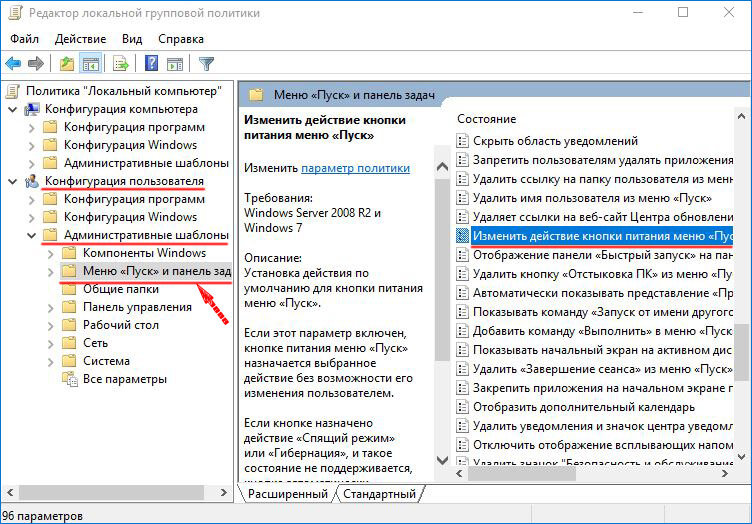
Task: Expand the 'Меню «Пуск» и панель задач' node
Action: (50, 272)
